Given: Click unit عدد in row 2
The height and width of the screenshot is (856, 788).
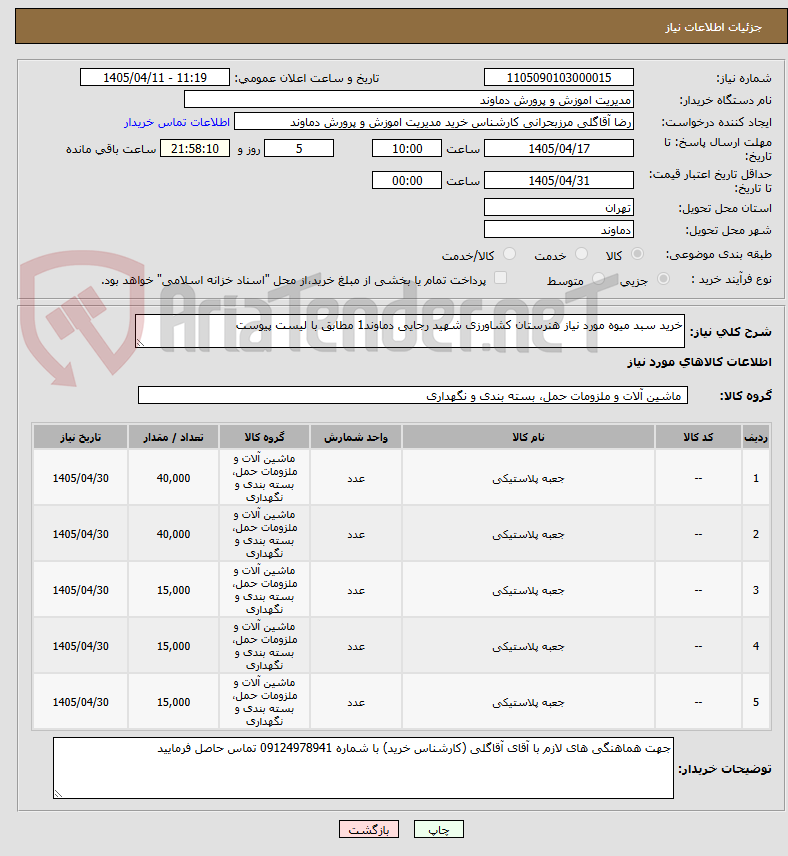Looking at the screenshot, I should point(356,534).
